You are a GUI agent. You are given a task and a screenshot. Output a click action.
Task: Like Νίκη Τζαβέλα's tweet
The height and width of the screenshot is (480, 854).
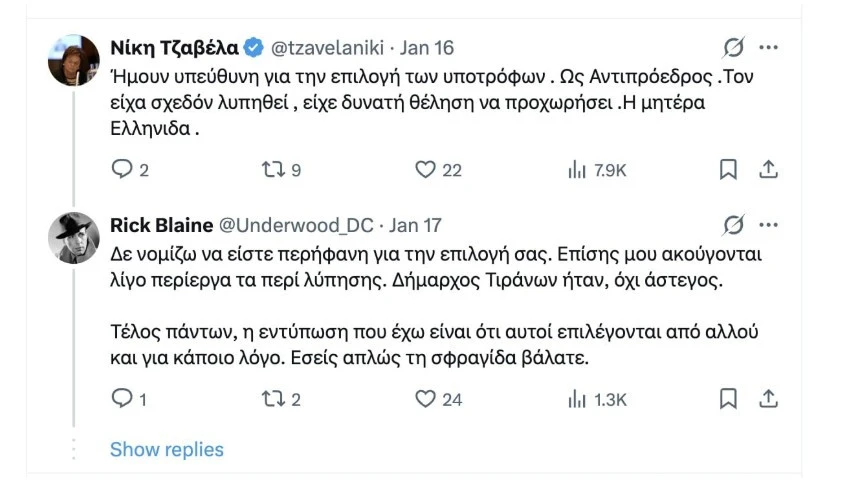click(426, 170)
